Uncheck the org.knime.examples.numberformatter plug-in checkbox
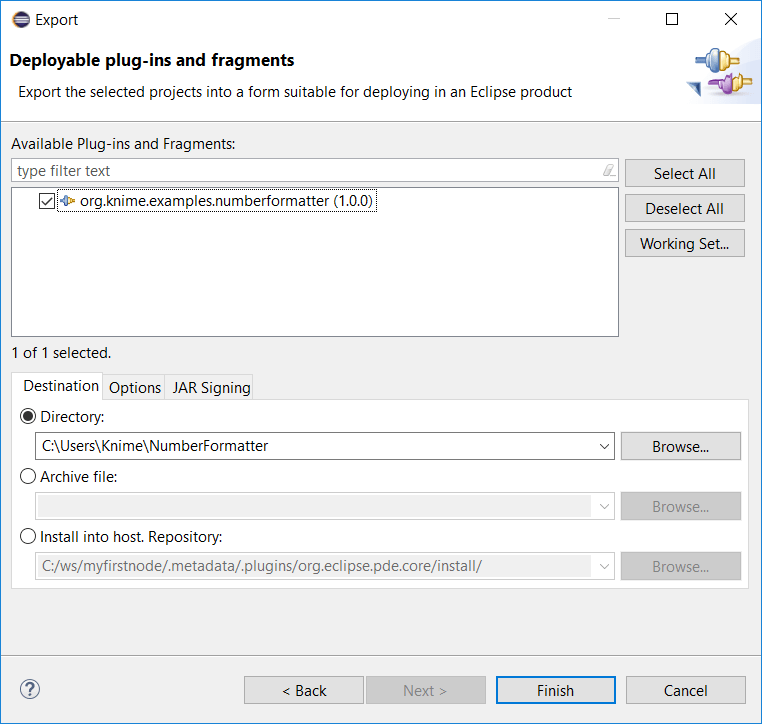 [46, 201]
